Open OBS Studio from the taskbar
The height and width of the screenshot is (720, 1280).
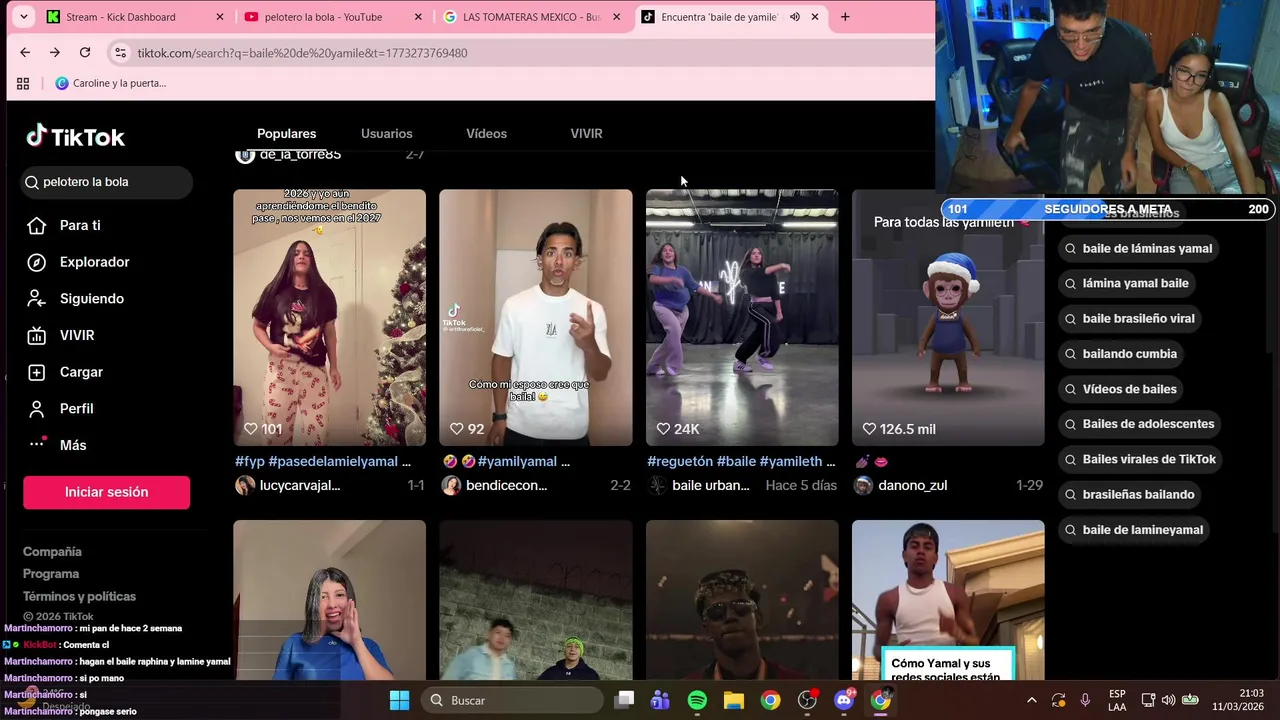click(807, 700)
